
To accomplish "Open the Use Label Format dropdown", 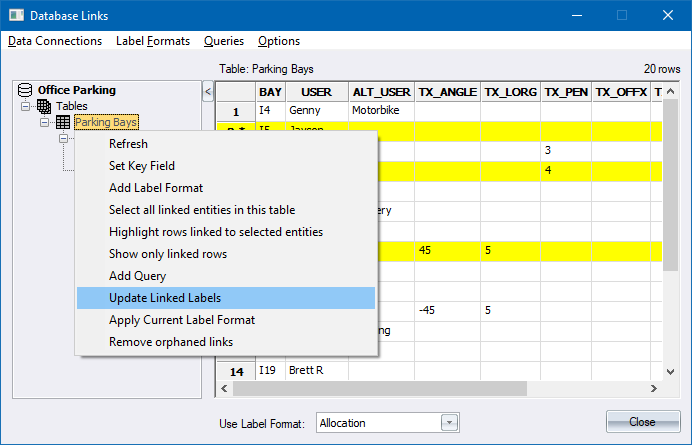I will pyautogui.click(x=449, y=423).
